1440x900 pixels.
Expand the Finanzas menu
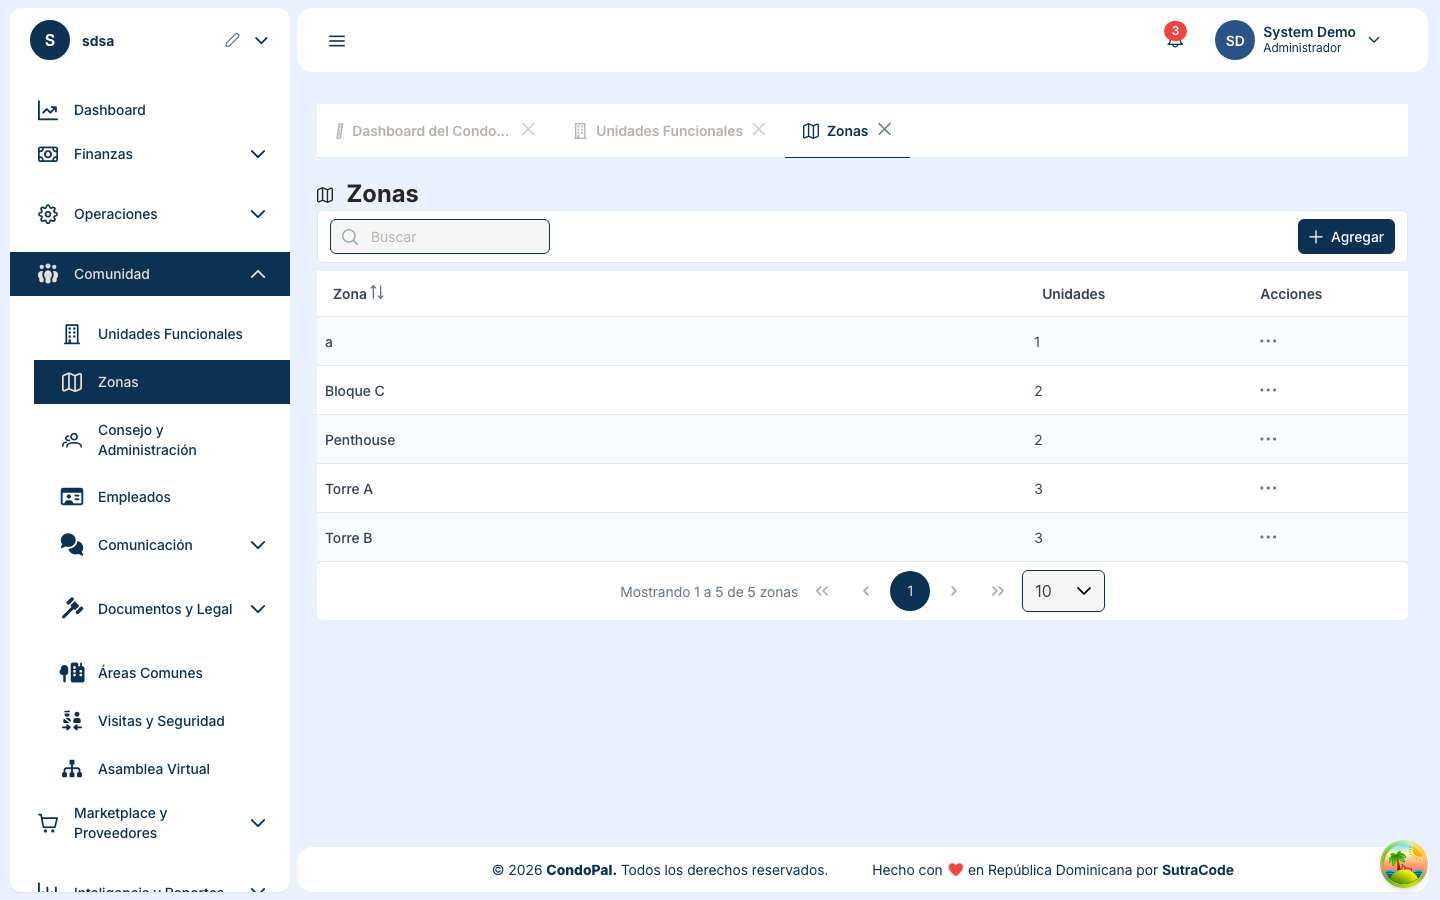tap(257, 154)
